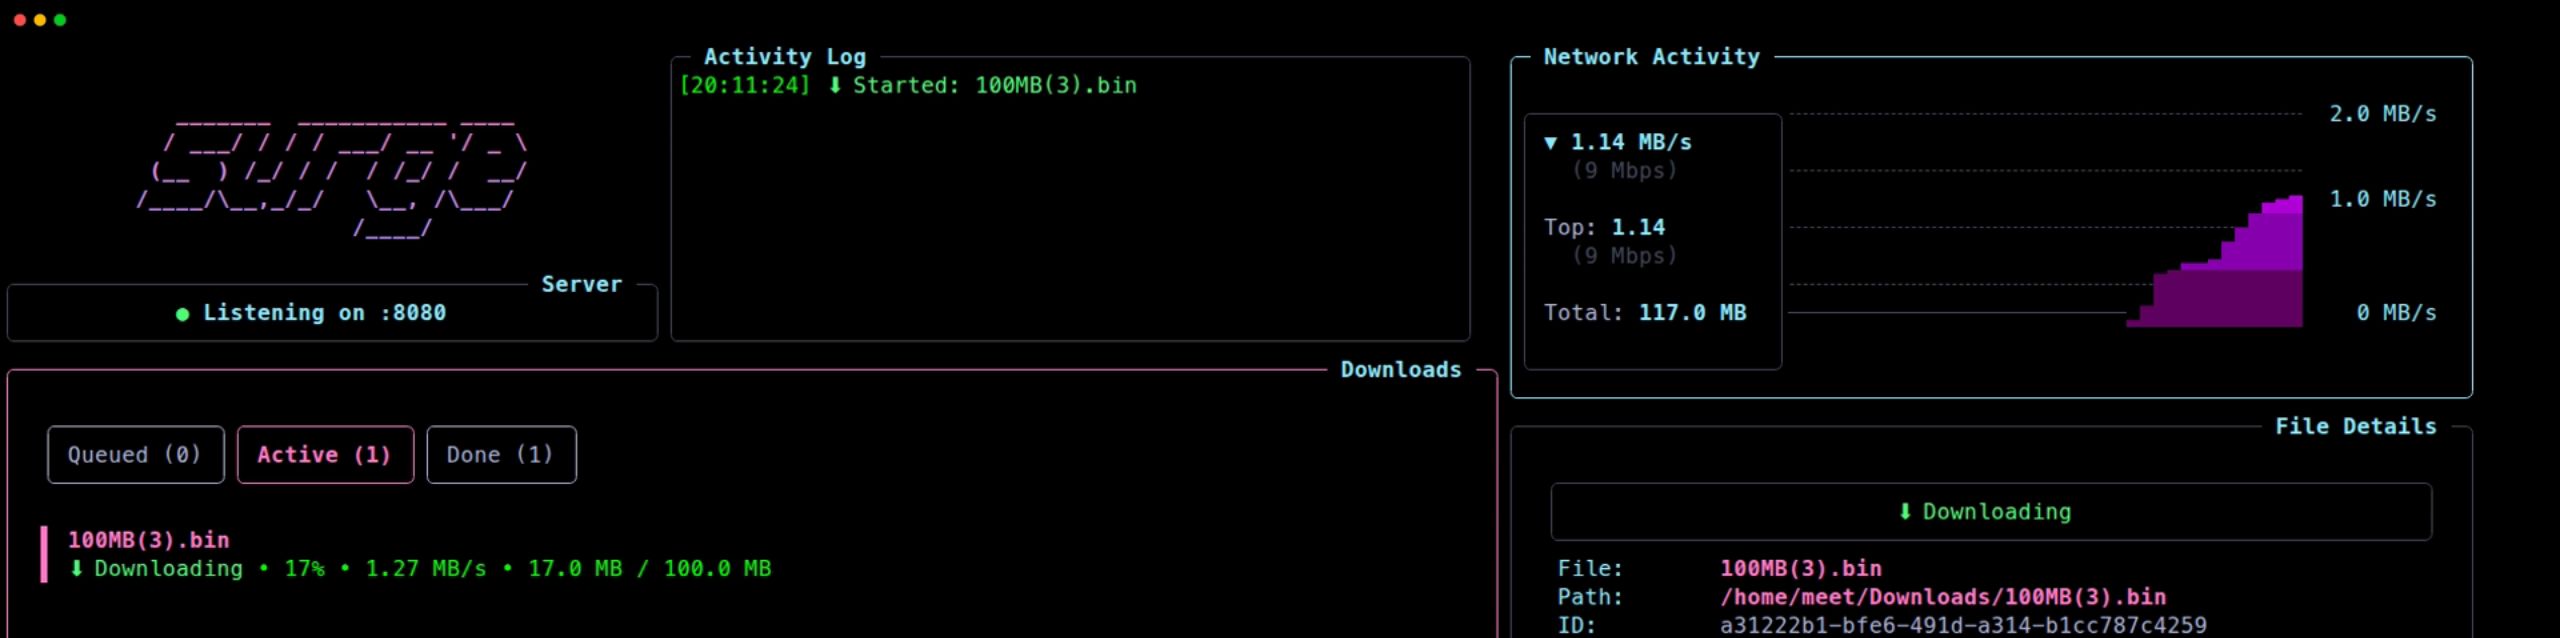Click the green maximize dot in the title bar
This screenshot has height=638, width=2560.
(60, 20)
